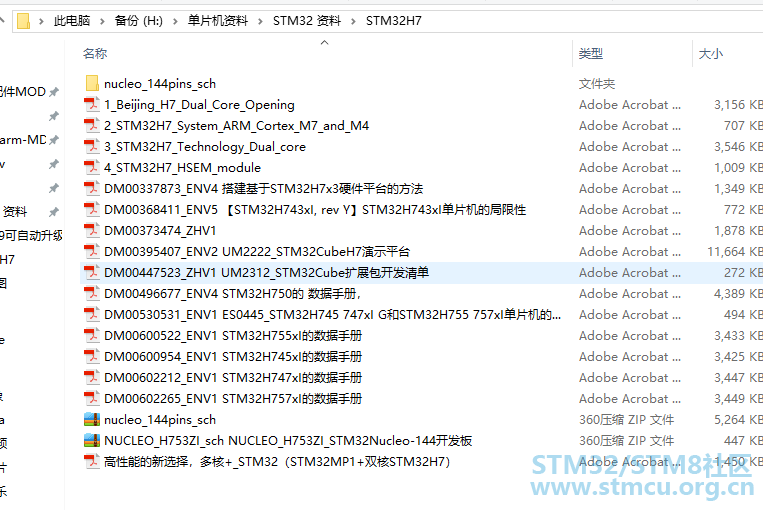Click the nucleo_144pins_sch yellow folder icon

pyautogui.click(x=92, y=84)
